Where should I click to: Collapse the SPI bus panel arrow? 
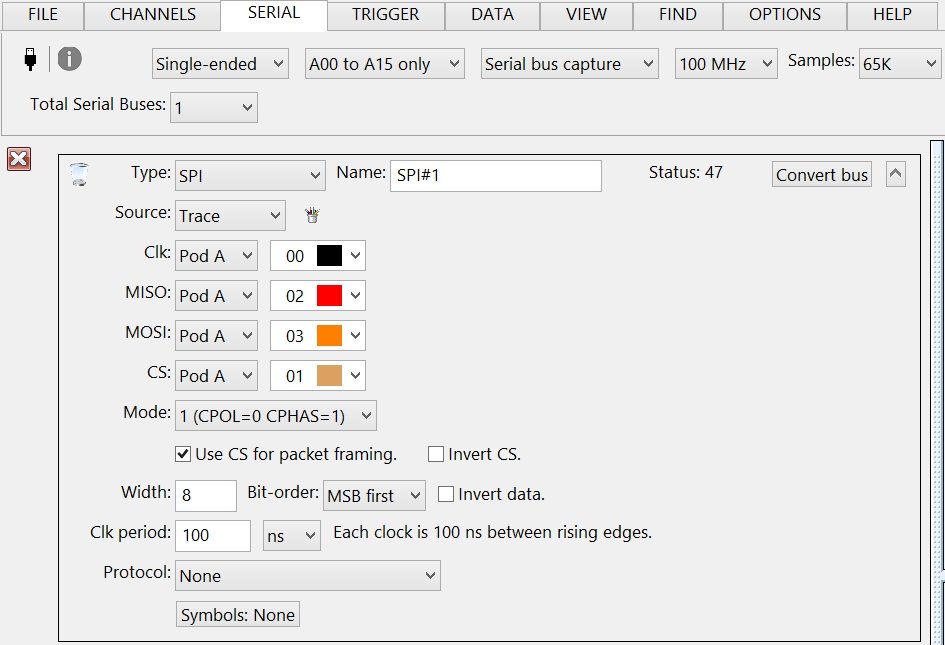tap(896, 174)
